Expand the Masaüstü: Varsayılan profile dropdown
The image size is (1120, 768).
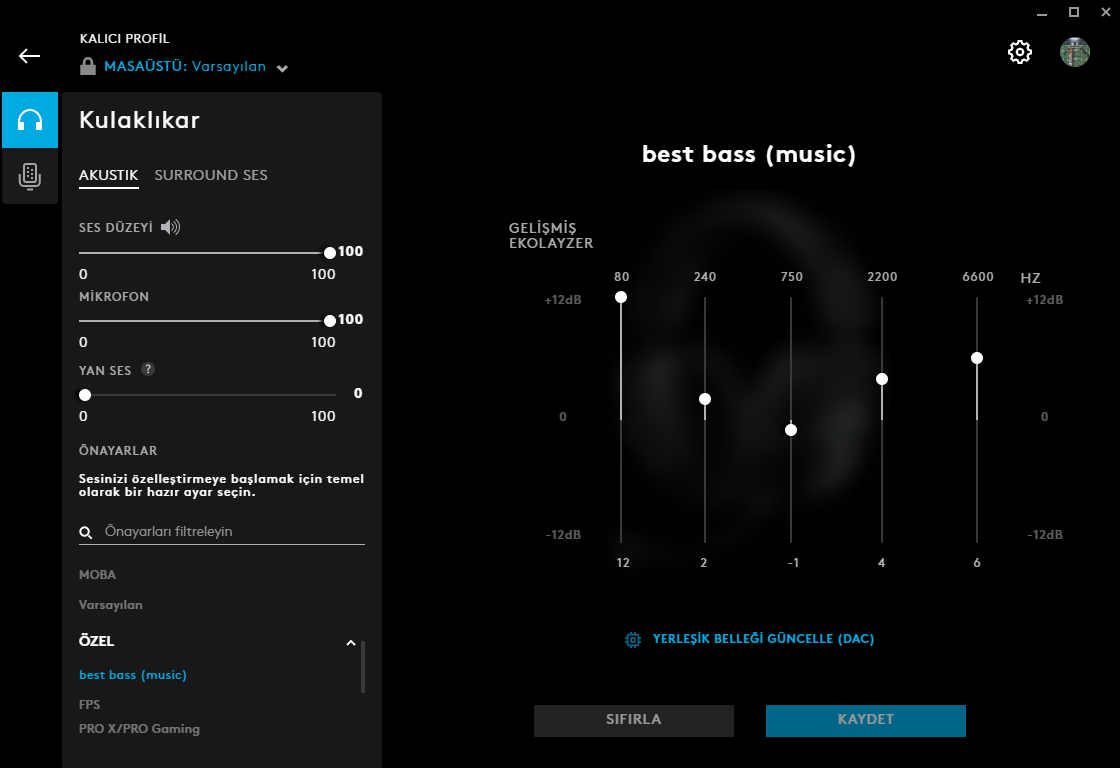(x=282, y=69)
